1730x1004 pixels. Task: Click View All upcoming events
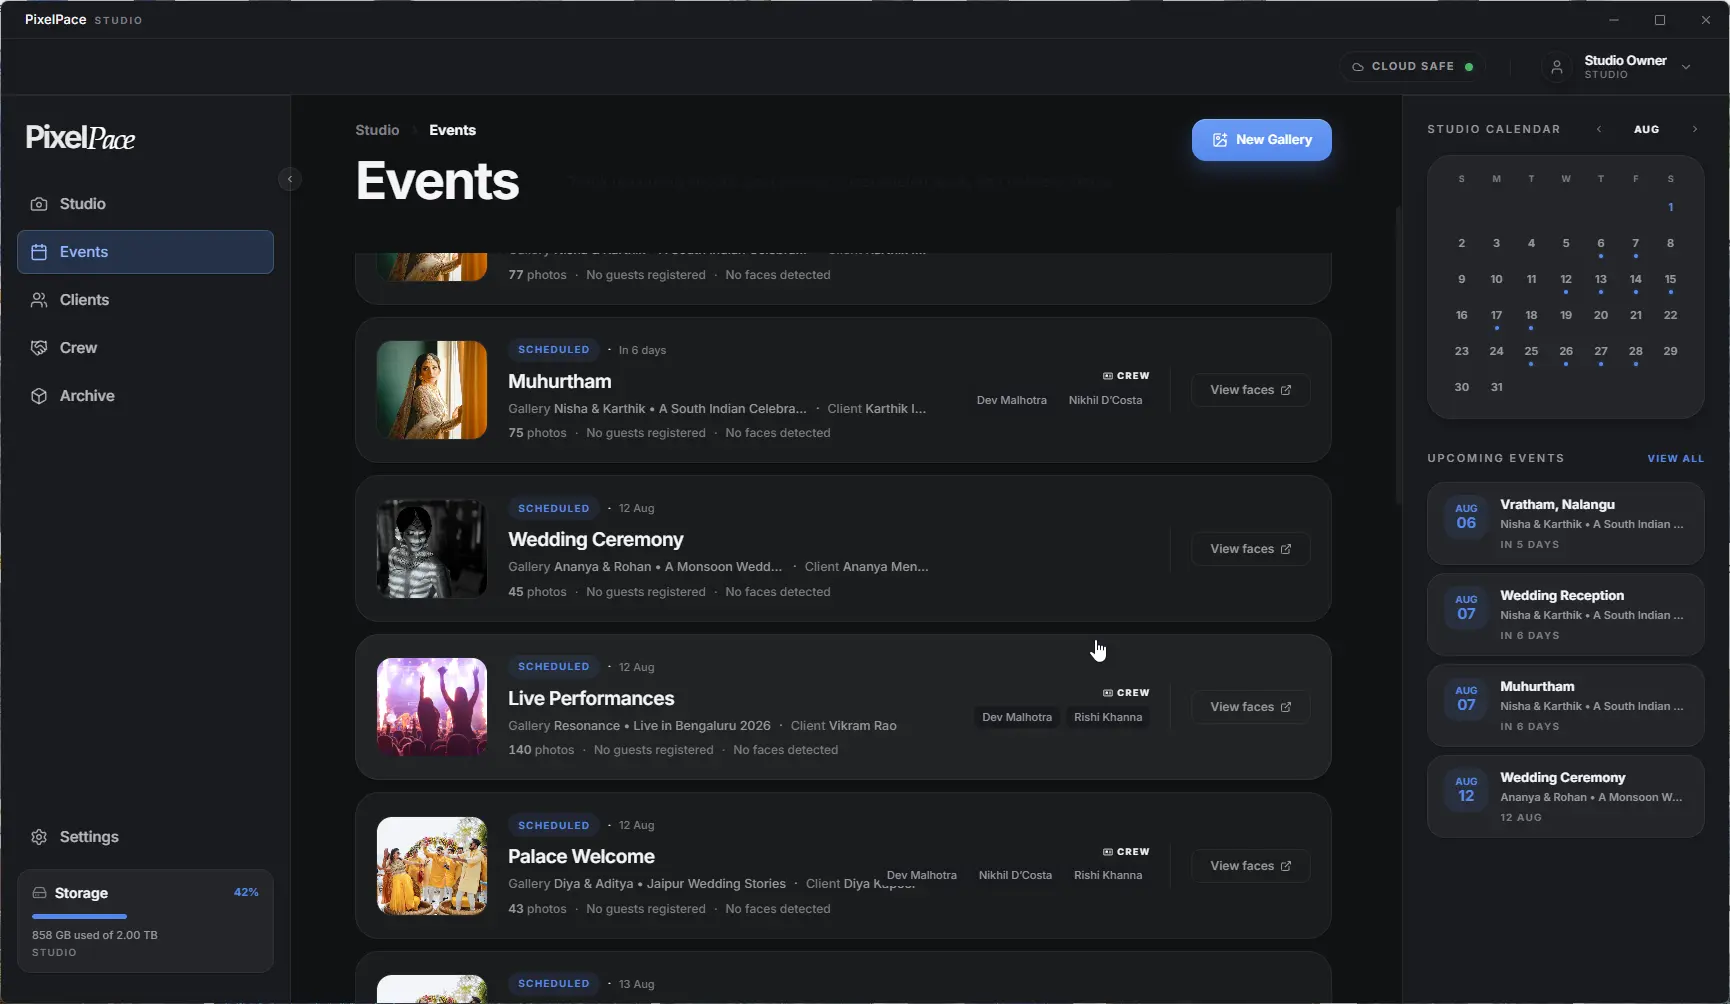pyautogui.click(x=1675, y=458)
